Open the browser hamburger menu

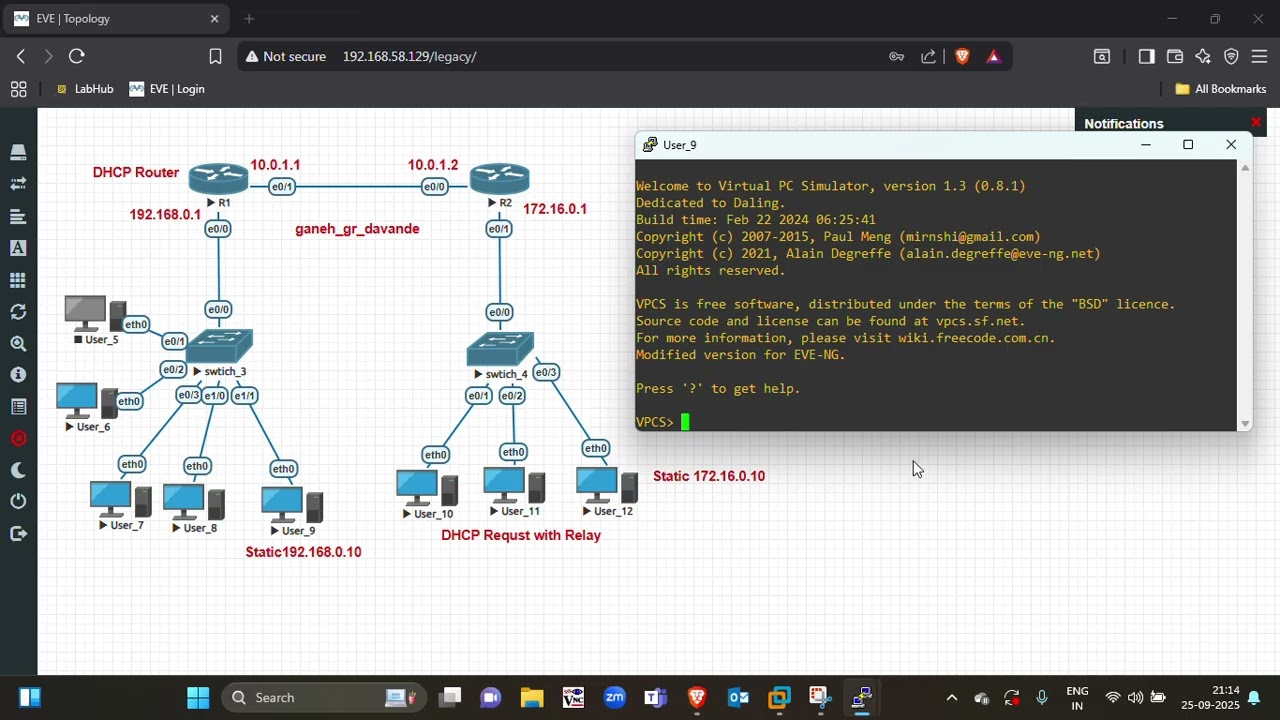click(1259, 56)
